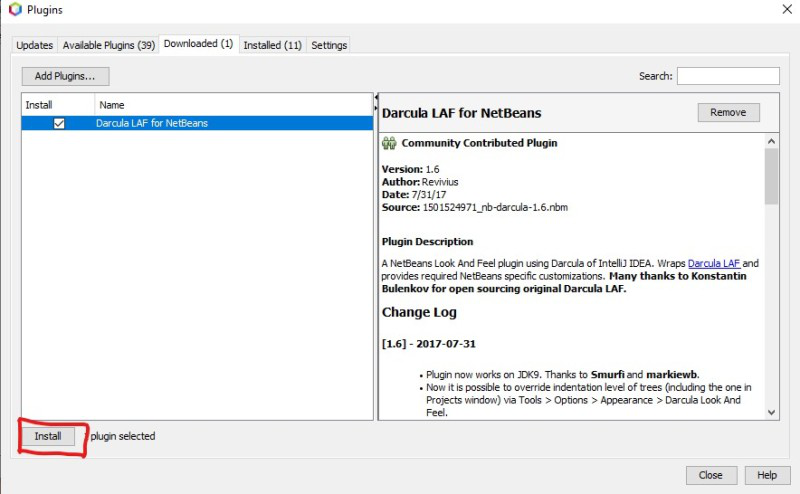Click the Plugin Description heading
Viewport: 800px width, 494px height.
click(x=428, y=242)
